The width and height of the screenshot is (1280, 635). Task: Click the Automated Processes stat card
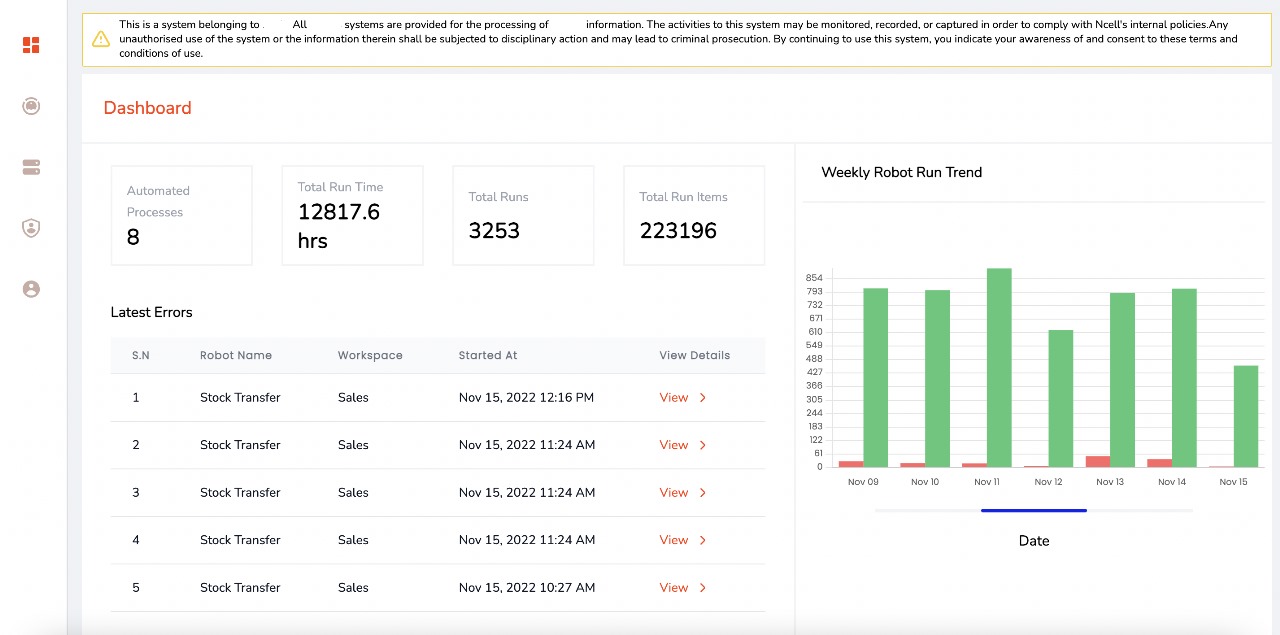pos(181,216)
